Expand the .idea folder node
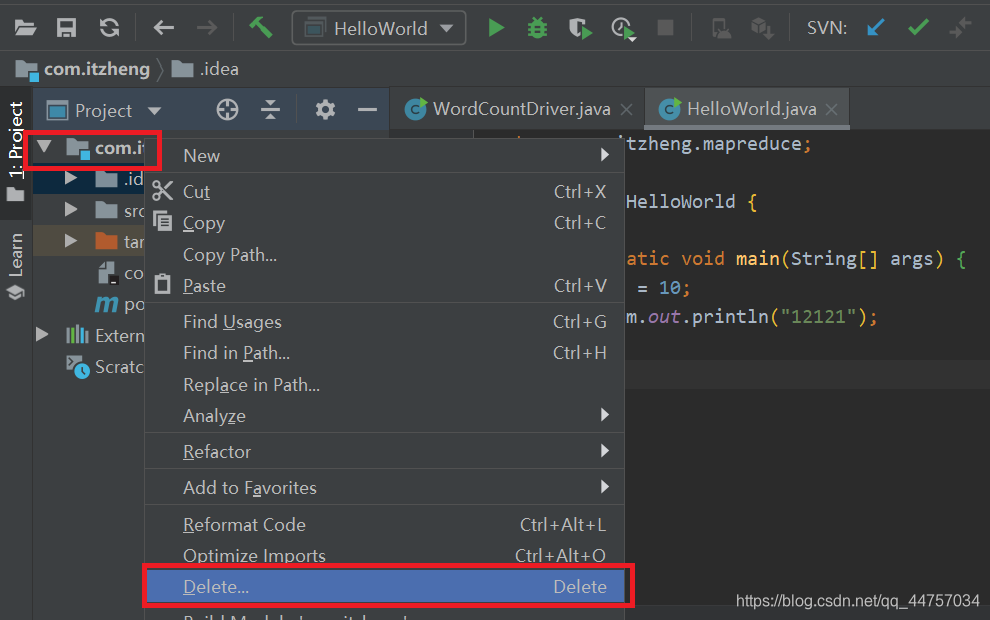Viewport: 990px width, 620px height. 71,179
